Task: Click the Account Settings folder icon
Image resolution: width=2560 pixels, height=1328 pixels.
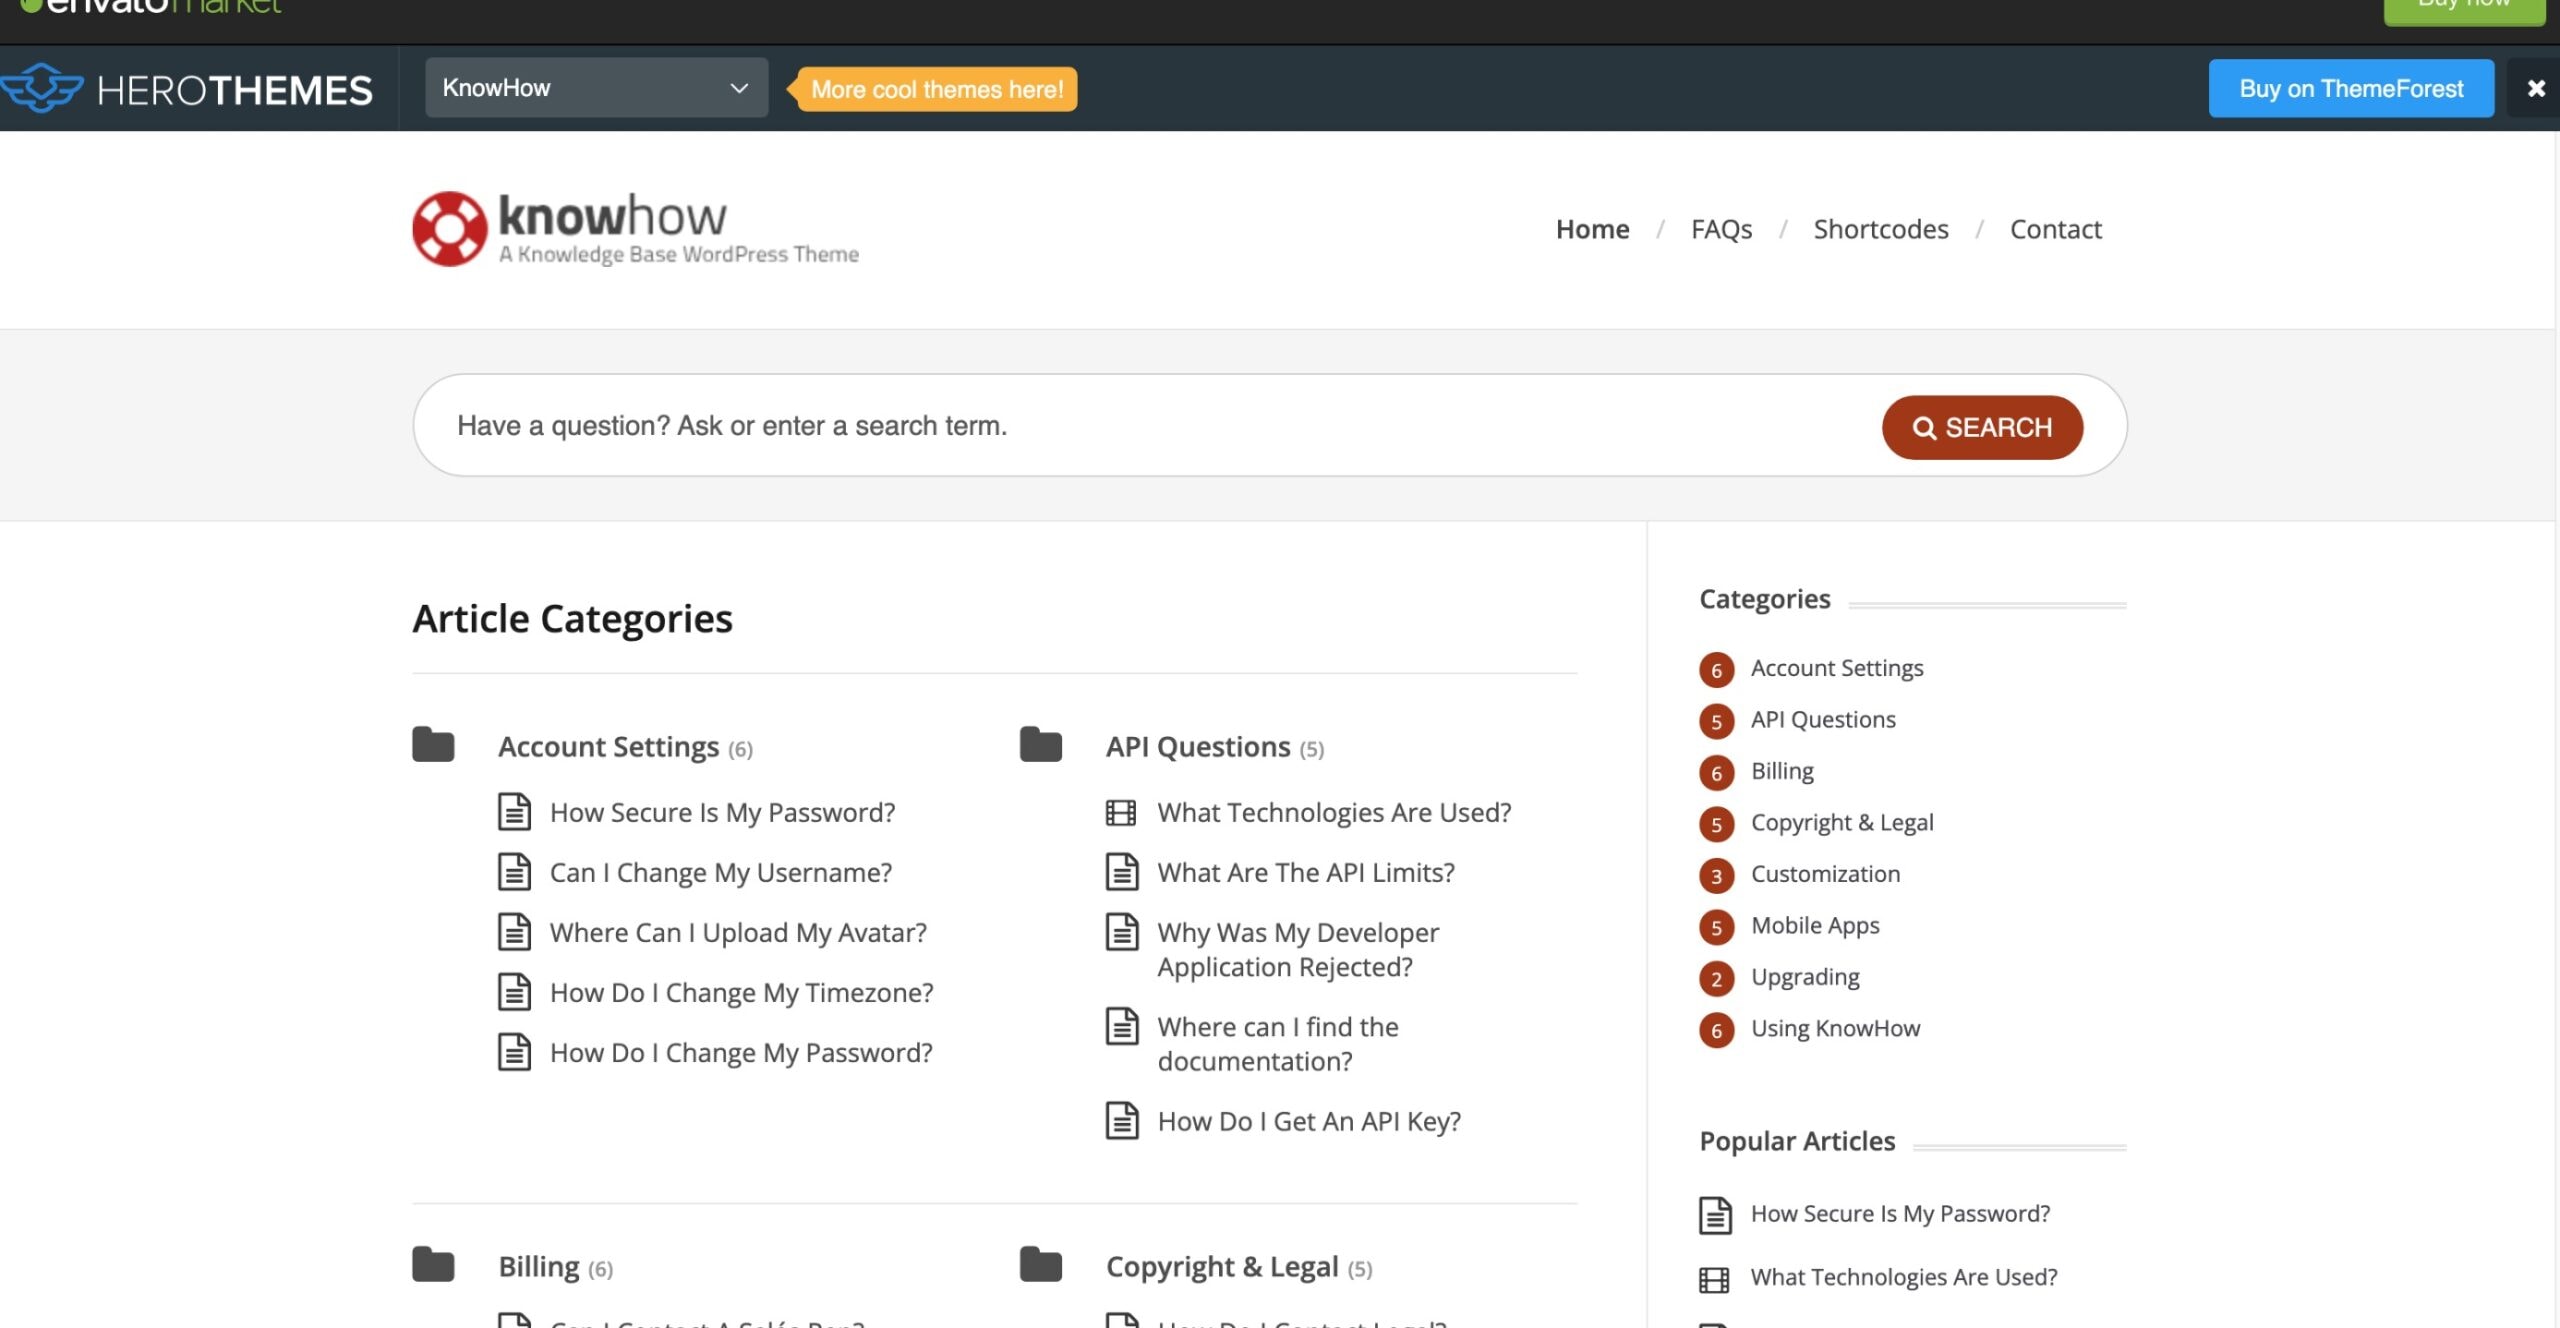Action: pos(433,745)
